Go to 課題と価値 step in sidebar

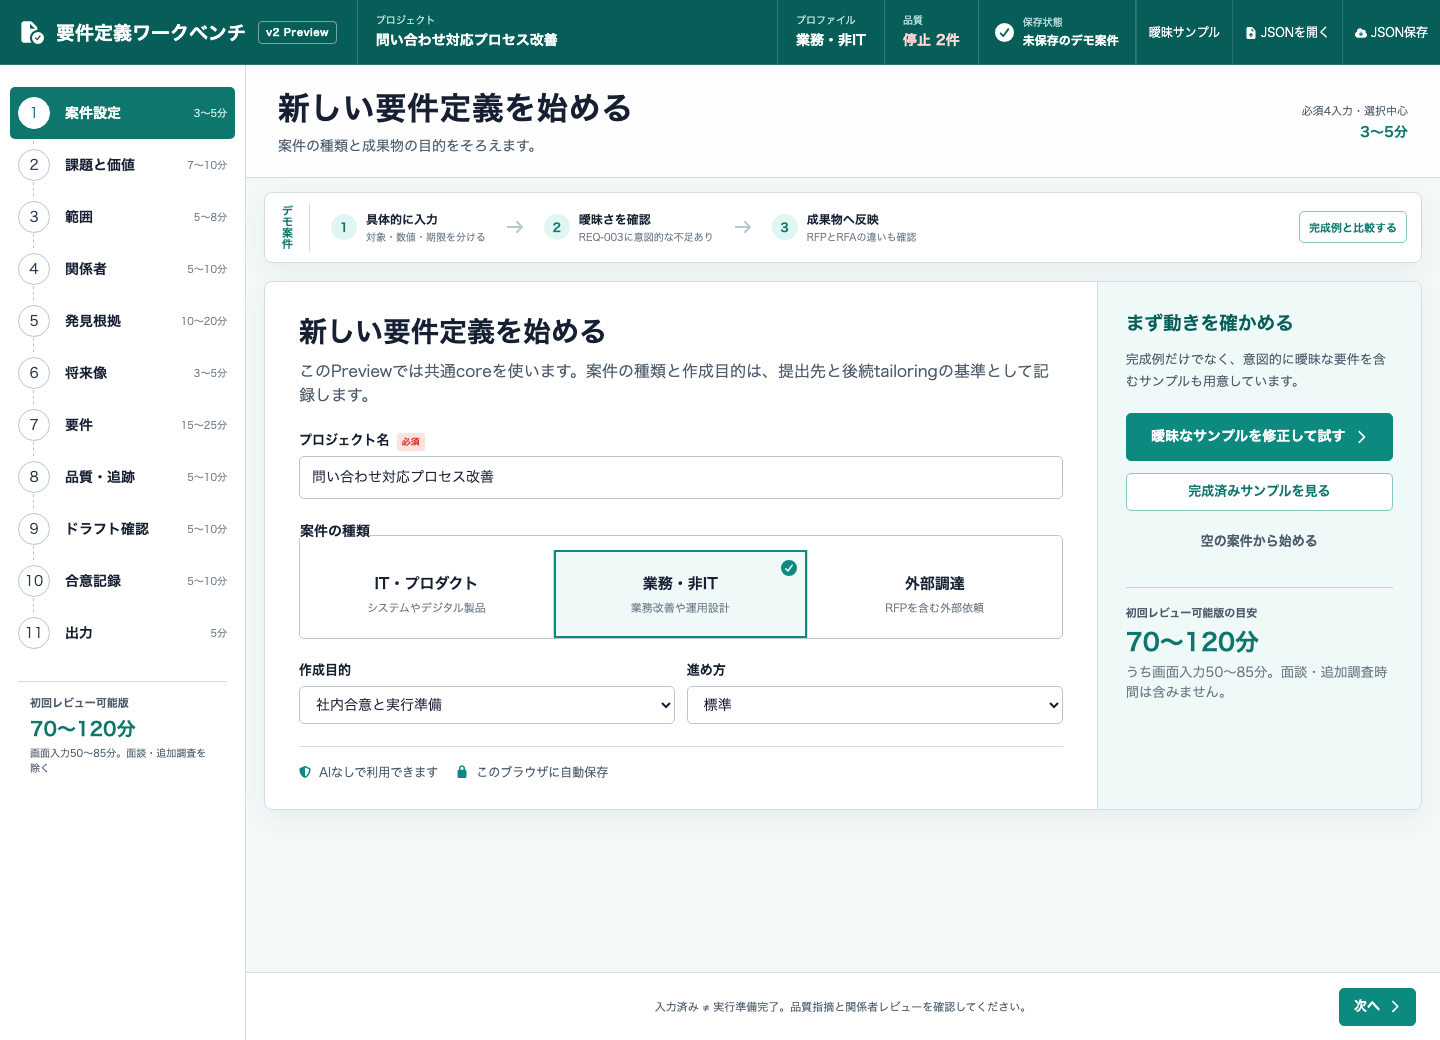[122, 165]
